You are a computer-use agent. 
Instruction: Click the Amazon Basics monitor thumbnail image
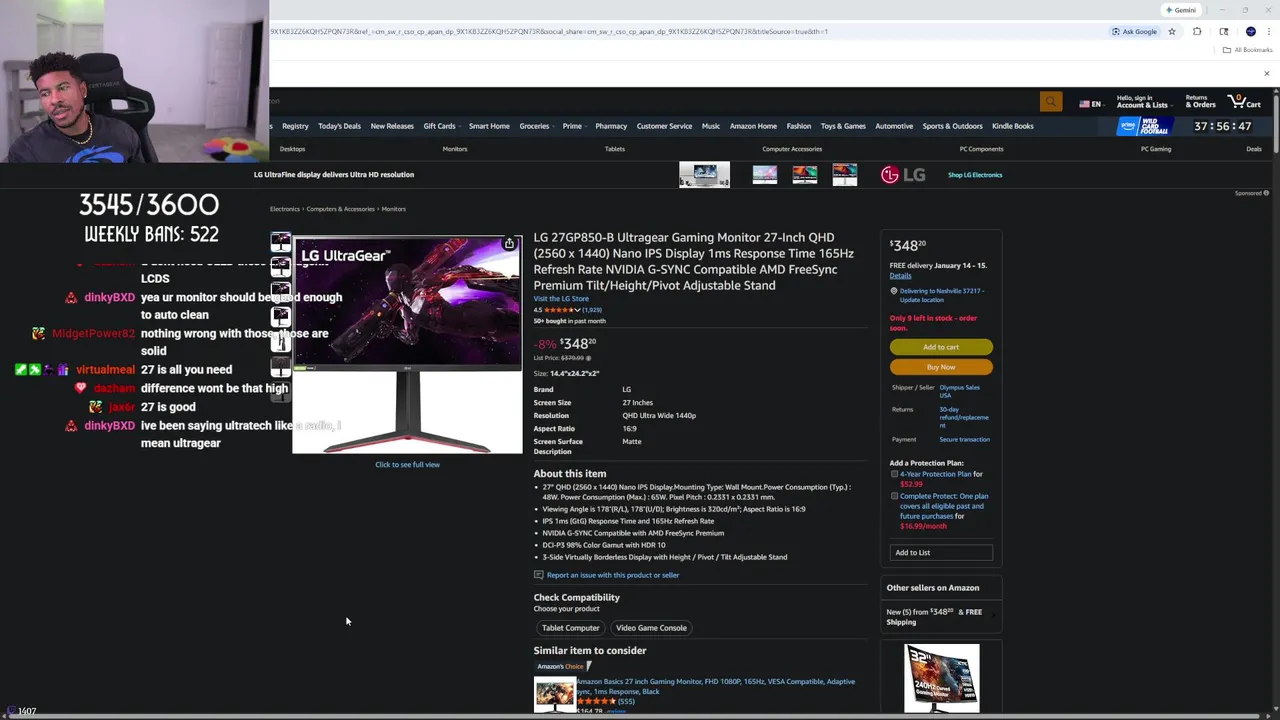(x=554, y=693)
